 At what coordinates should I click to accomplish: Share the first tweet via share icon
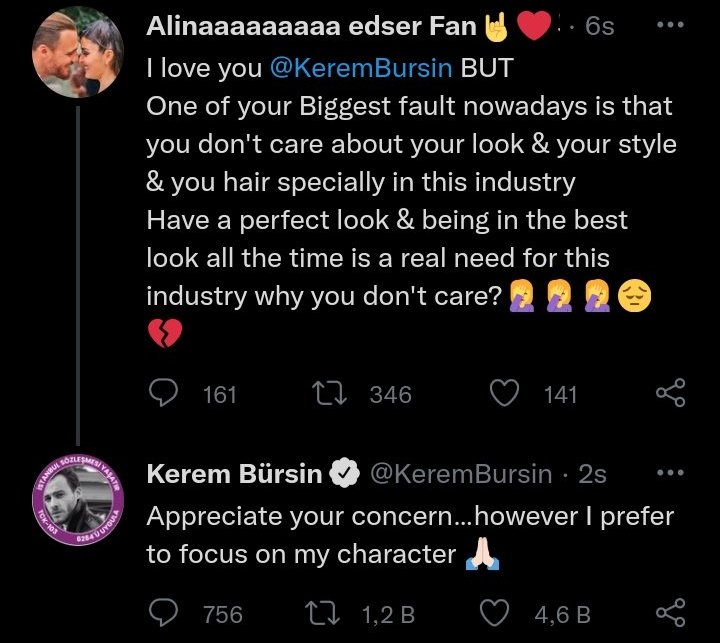point(670,394)
